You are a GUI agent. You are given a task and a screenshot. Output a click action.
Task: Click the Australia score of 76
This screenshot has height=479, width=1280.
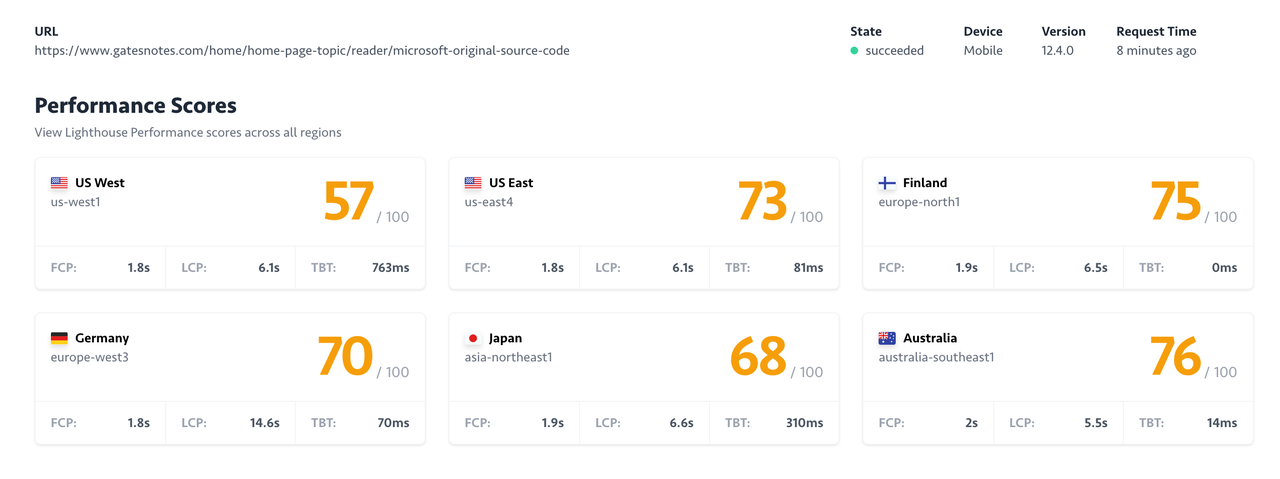coord(1175,357)
